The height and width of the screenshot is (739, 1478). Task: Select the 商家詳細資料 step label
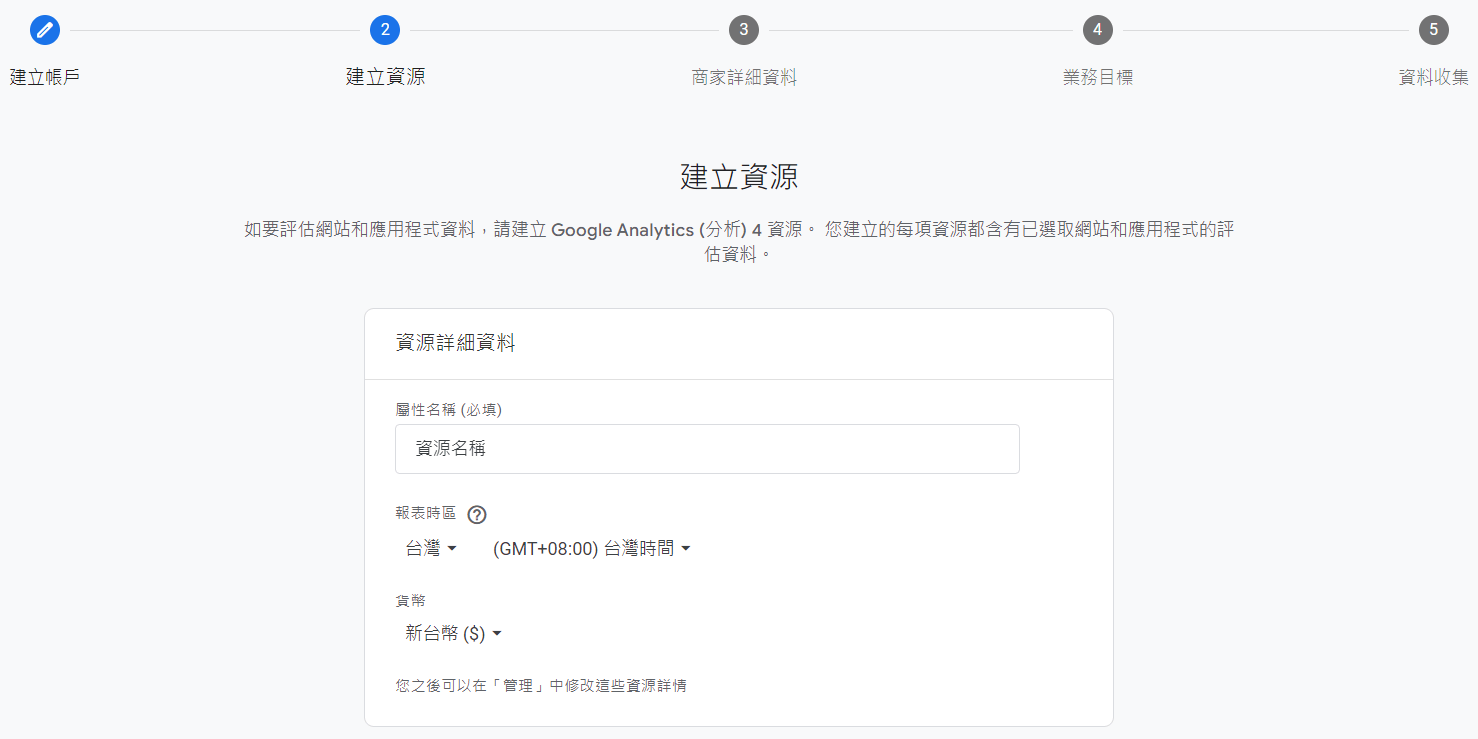click(744, 78)
